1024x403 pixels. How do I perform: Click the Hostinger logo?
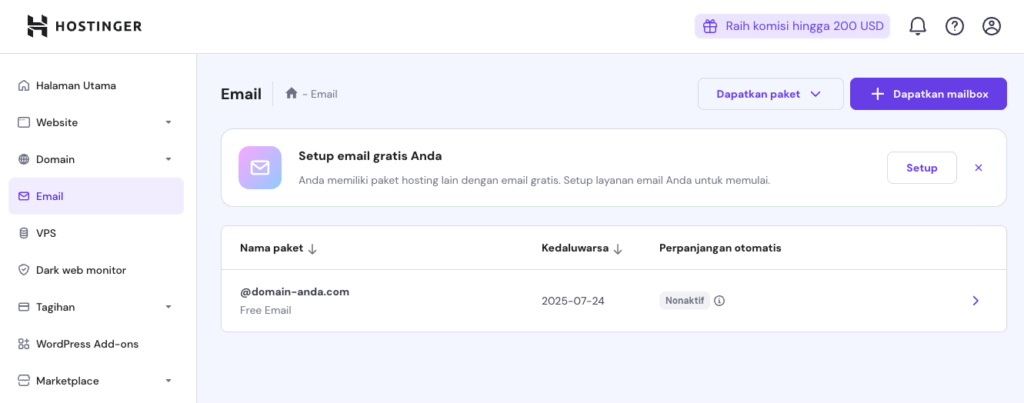pos(85,26)
